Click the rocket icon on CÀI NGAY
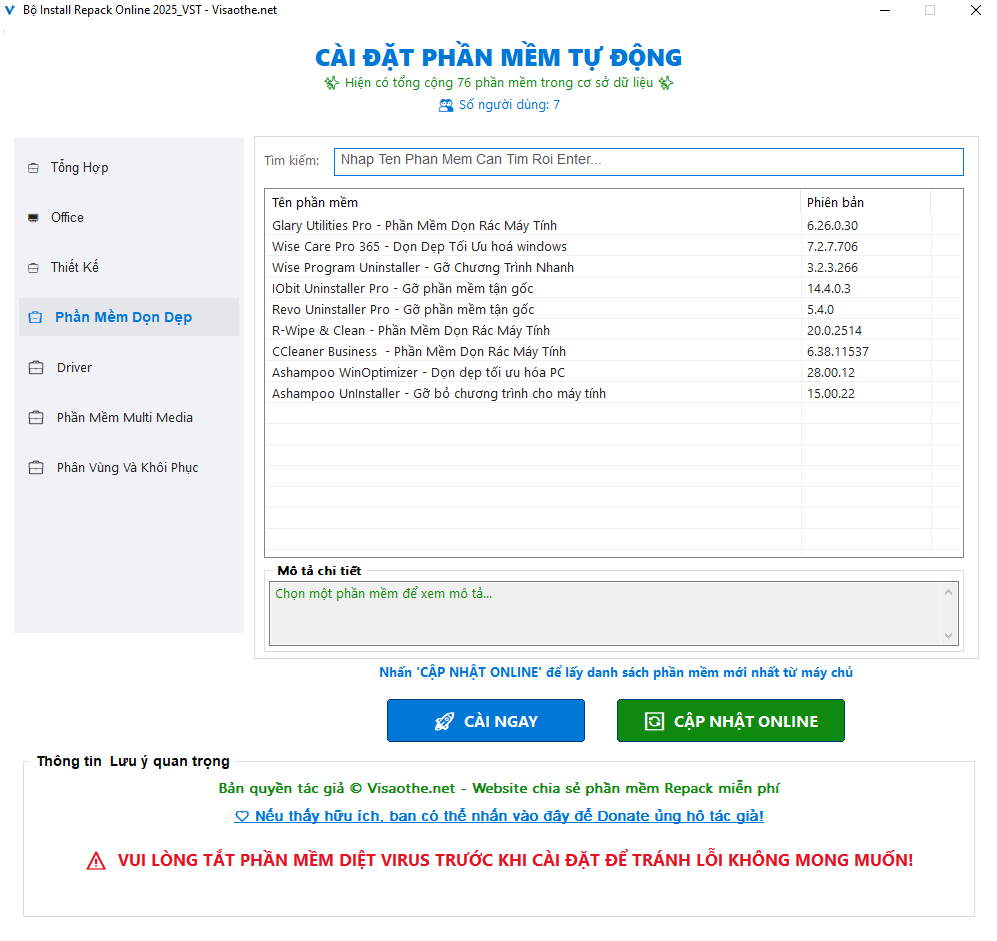This screenshot has height=941, width=997. pyautogui.click(x=444, y=721)
